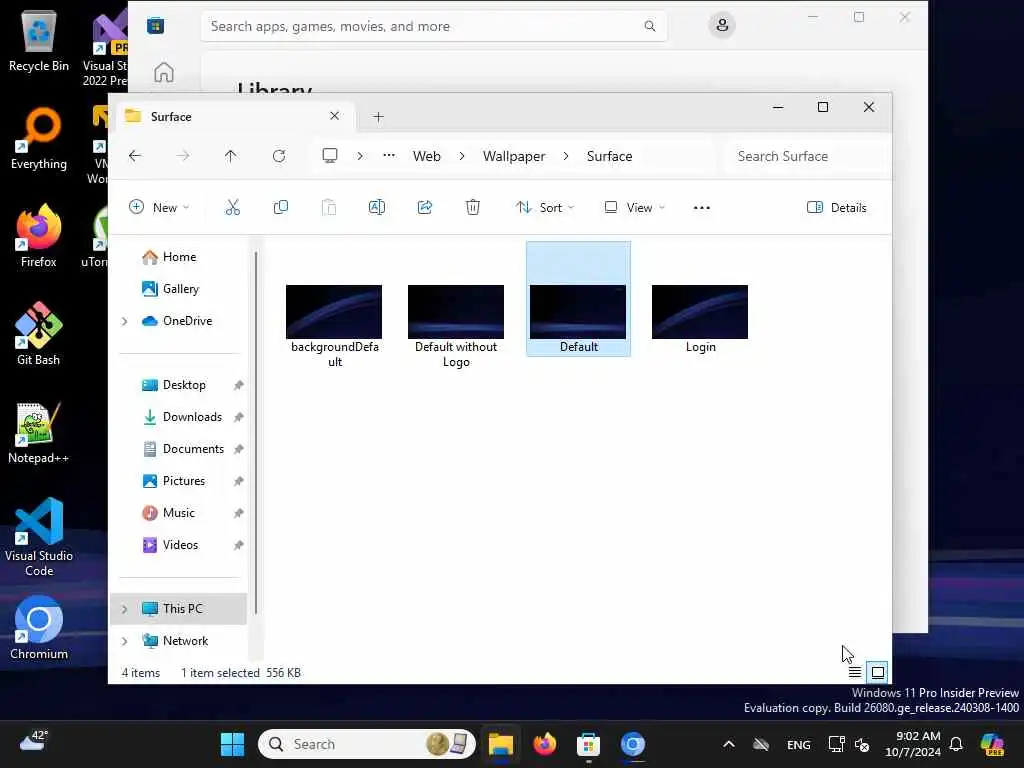Click the Microsoft Store profile account icon

pyautogui.click(x=722, y=25)
